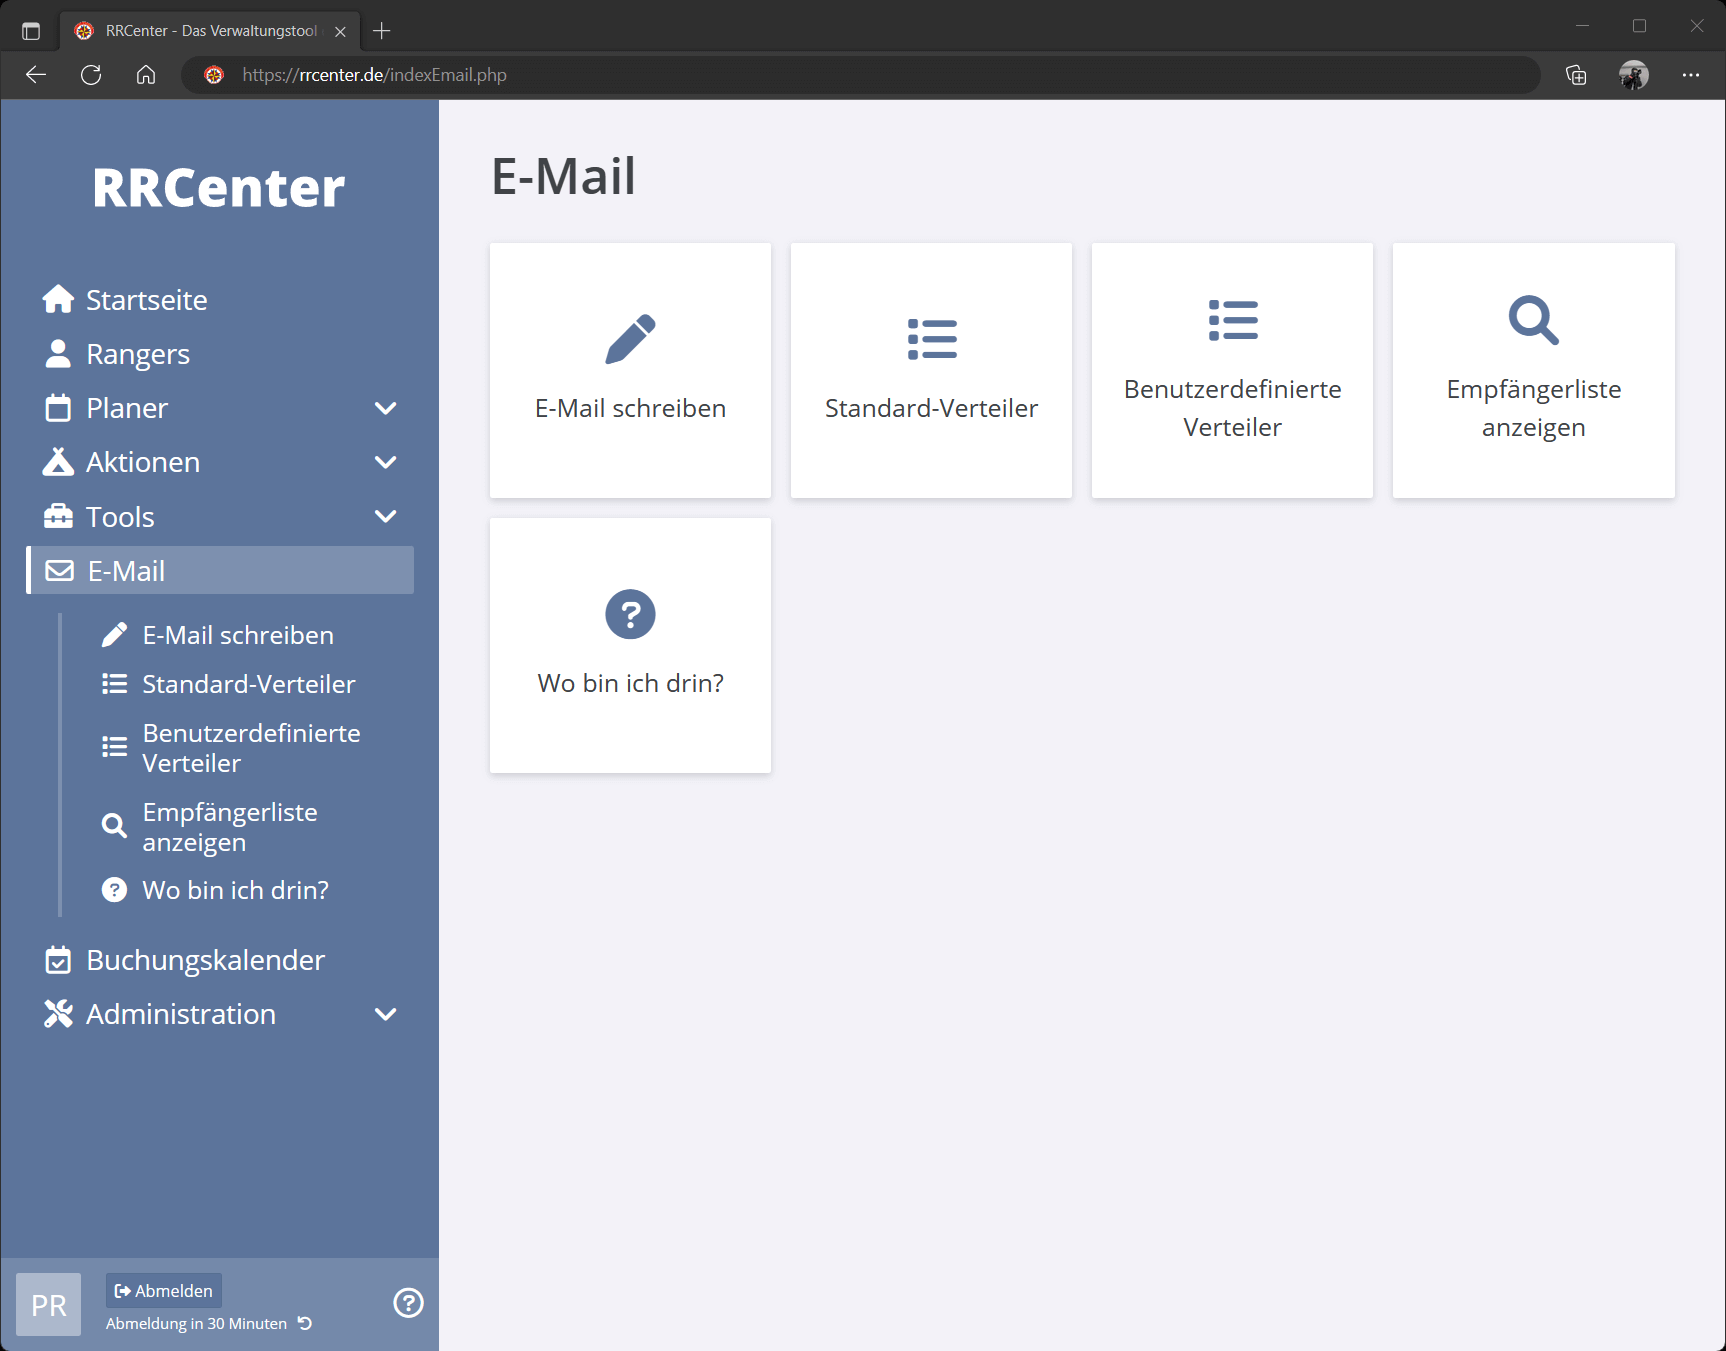Open the Startseite home icon
Screen dimensions: 1726x1351
[58, 298]
